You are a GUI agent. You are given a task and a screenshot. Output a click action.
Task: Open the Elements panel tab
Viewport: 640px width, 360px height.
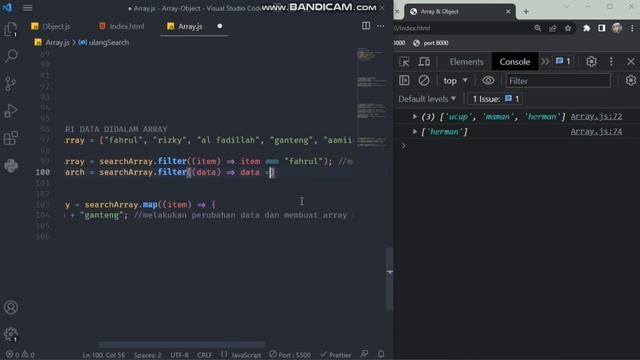pyautogui.click(x=466, y=62)
